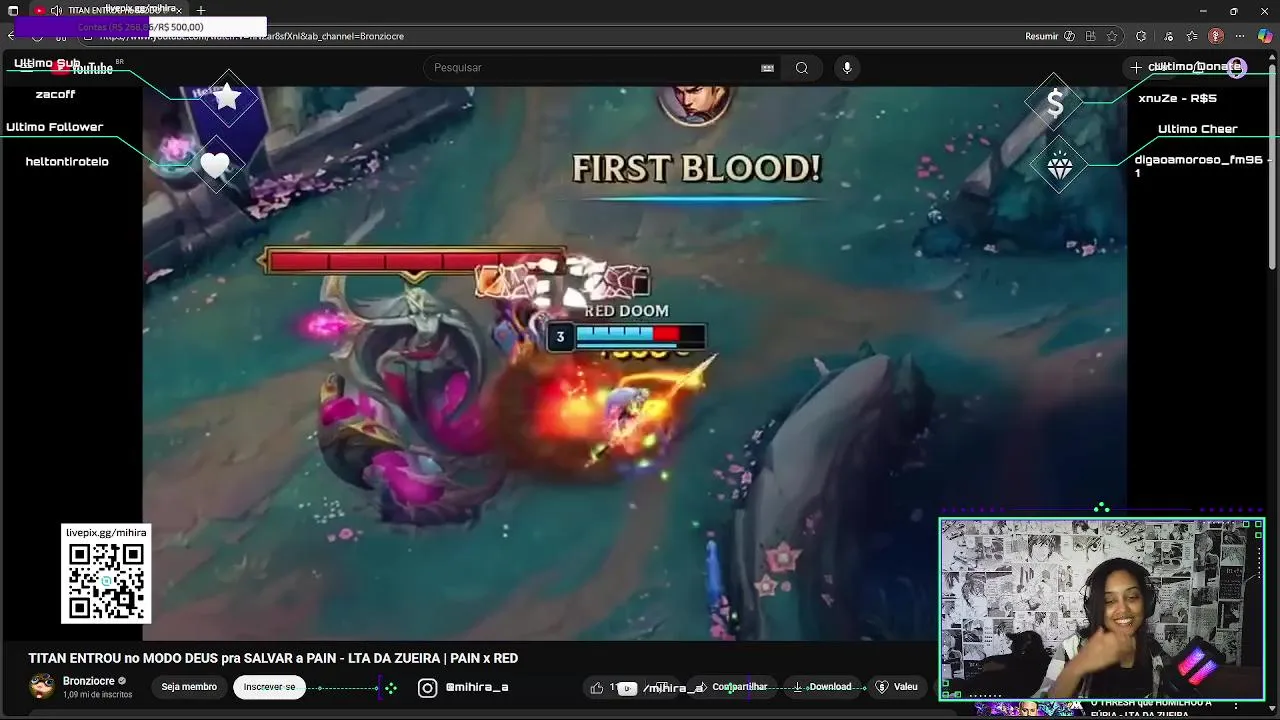Click the 'xnuZe - R$5' donation text

click(1177, 98)
